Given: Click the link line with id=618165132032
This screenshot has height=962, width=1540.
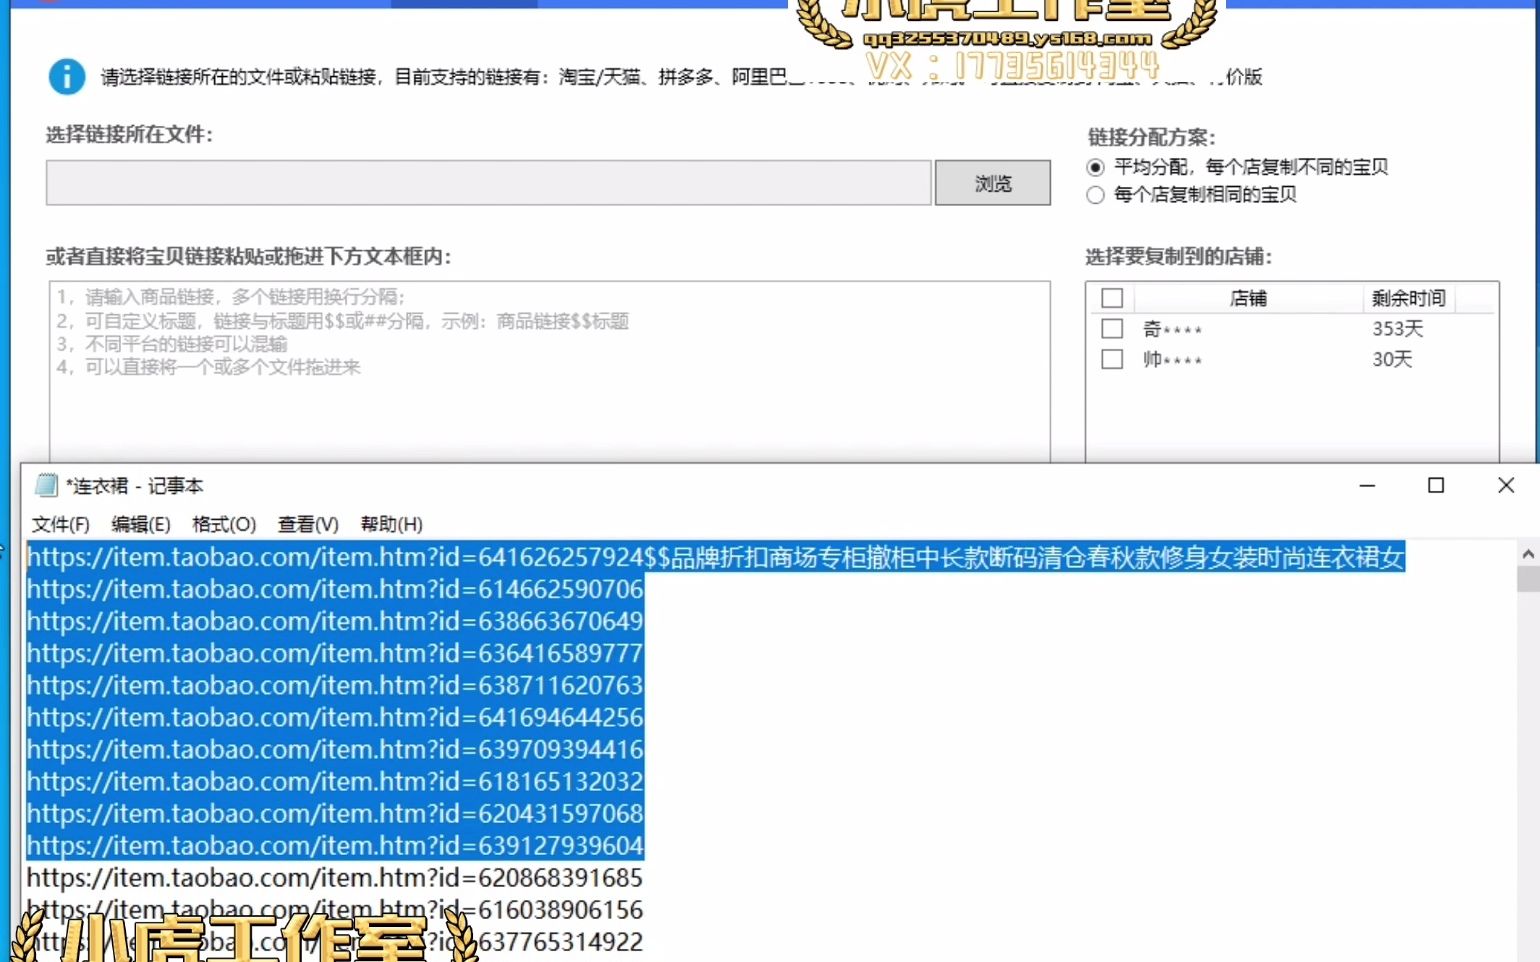Looking at the screenshot, I should pos(335,782).
